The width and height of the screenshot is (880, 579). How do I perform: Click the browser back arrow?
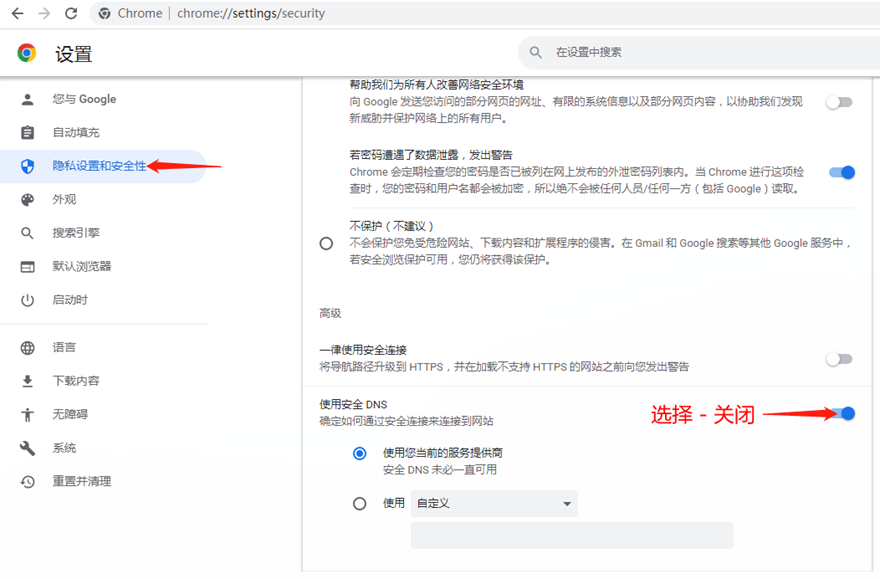pos(17,14)
